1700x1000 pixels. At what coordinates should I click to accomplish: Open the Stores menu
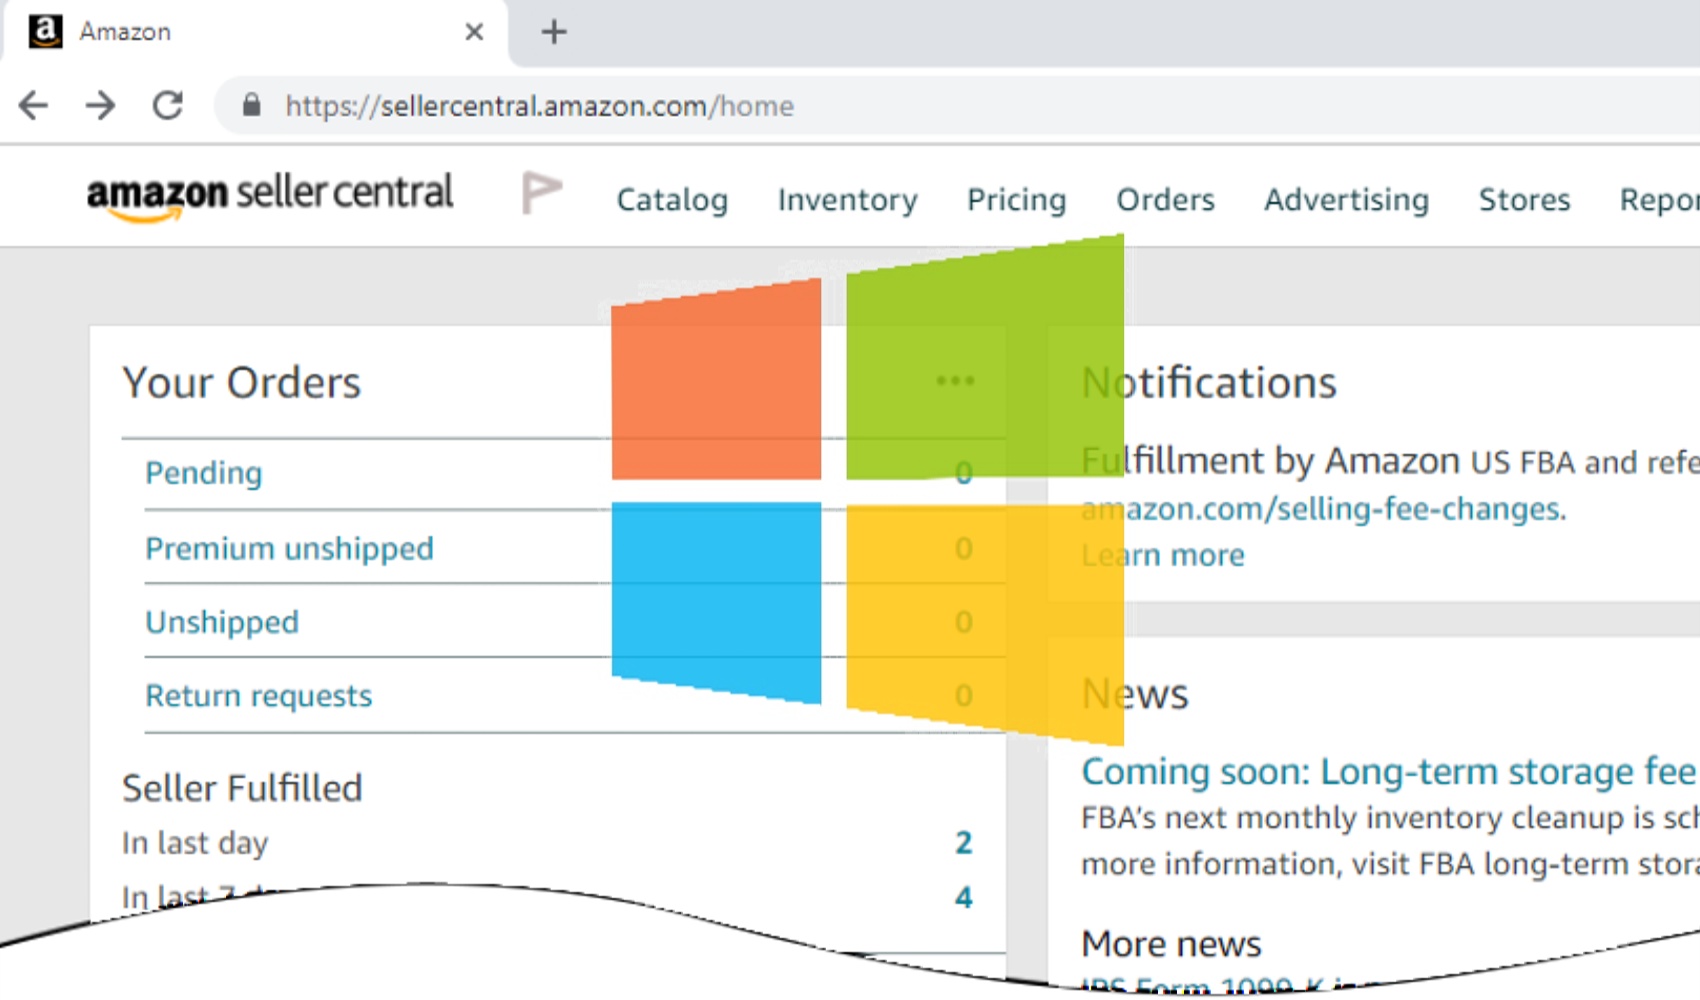tap(1525, 200)
